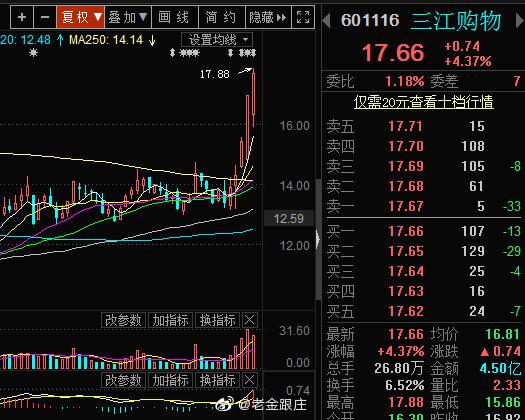
Task: Click star event marker above chart
Action: click(x=33, y=53)
